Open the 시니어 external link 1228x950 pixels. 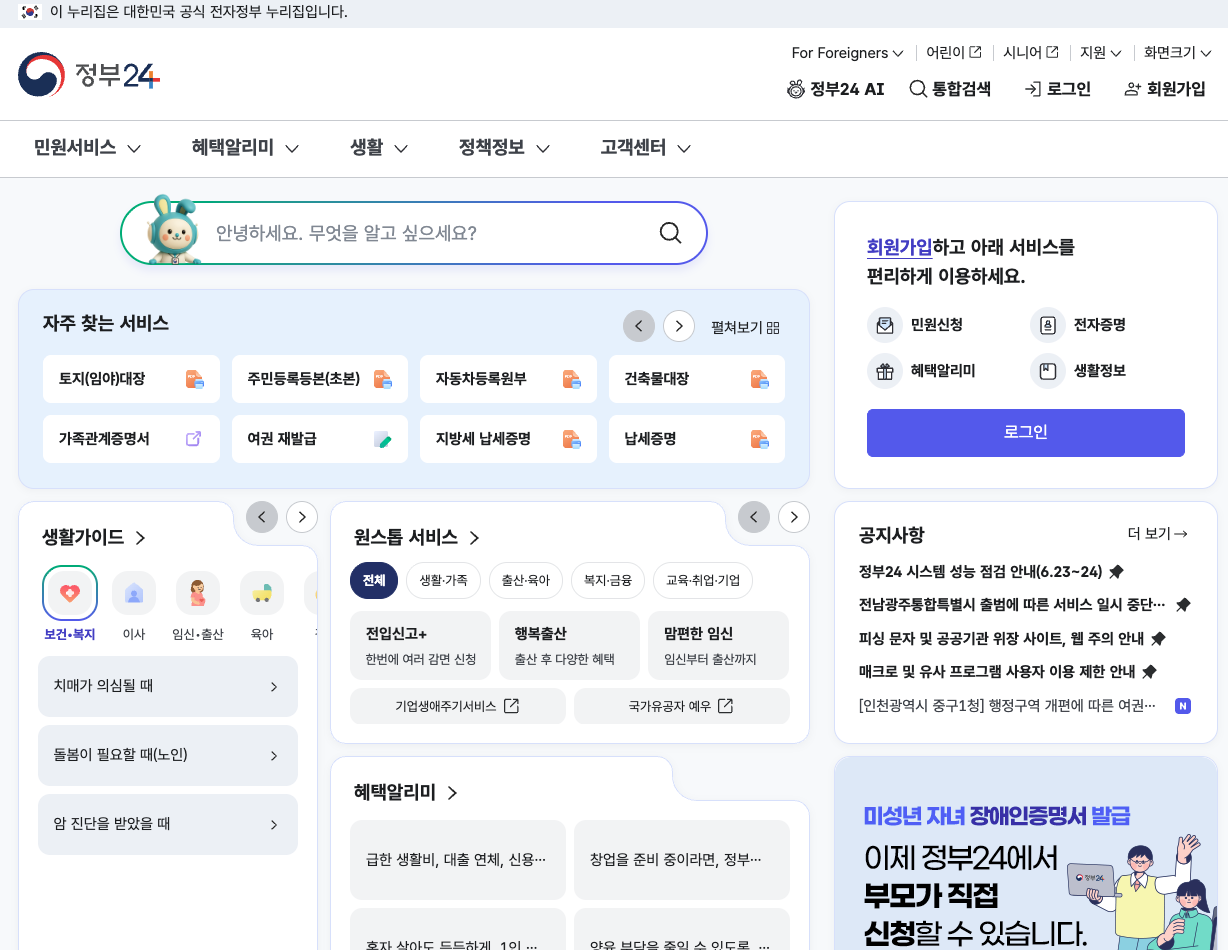[x=1030, y=53]
